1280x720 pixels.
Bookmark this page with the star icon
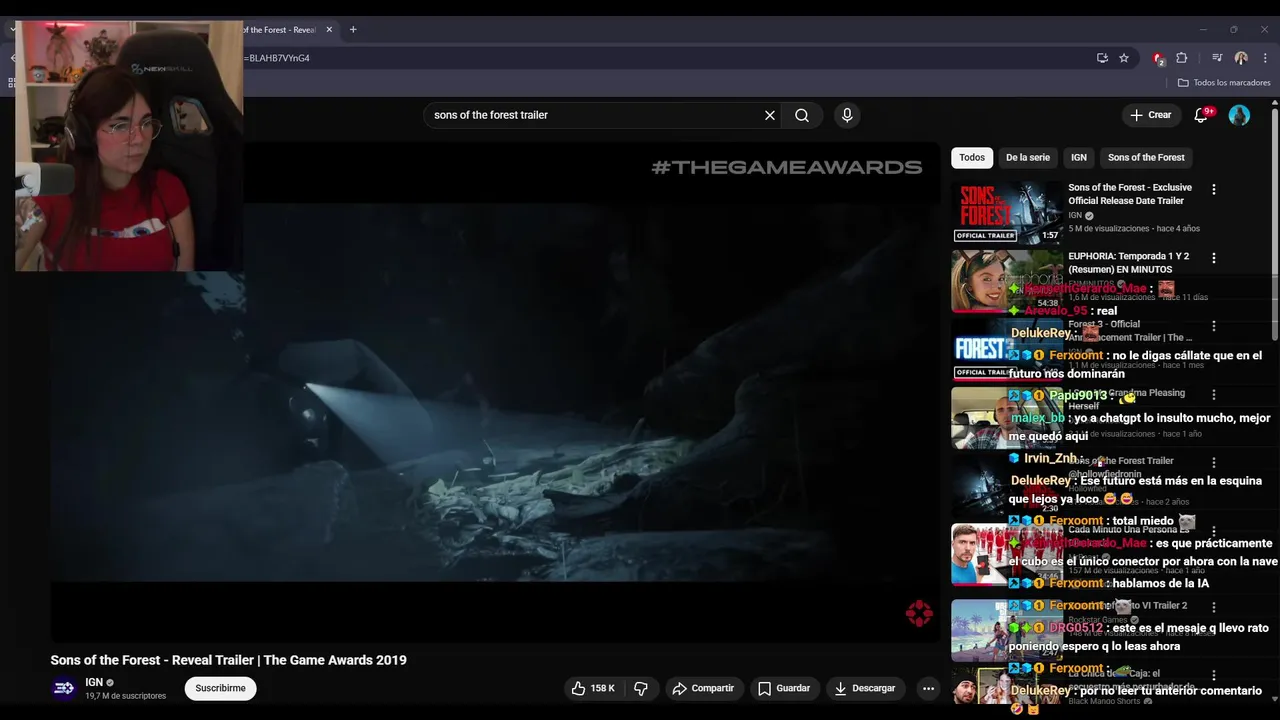click(x=1124, y=58)
